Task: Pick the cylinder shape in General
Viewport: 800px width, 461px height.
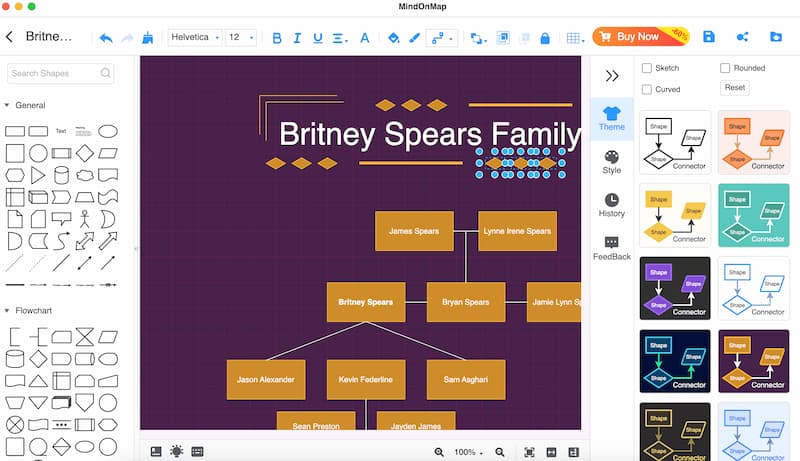Action: pyautogui.click(x=61, y=175)
